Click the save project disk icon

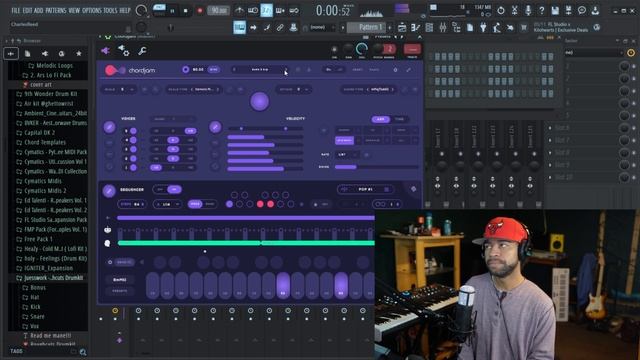click(555, 11)
